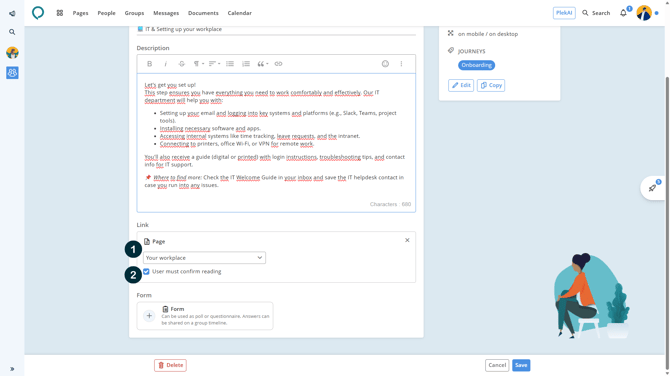Open the quote dropdown
The width and height of the screenshot is (670, 376).
262,64
